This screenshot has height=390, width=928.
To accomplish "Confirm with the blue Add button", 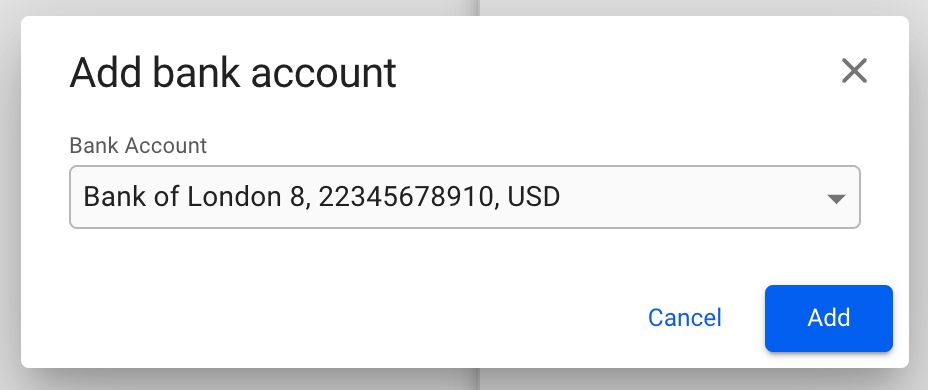I will (x=829, y=318).
